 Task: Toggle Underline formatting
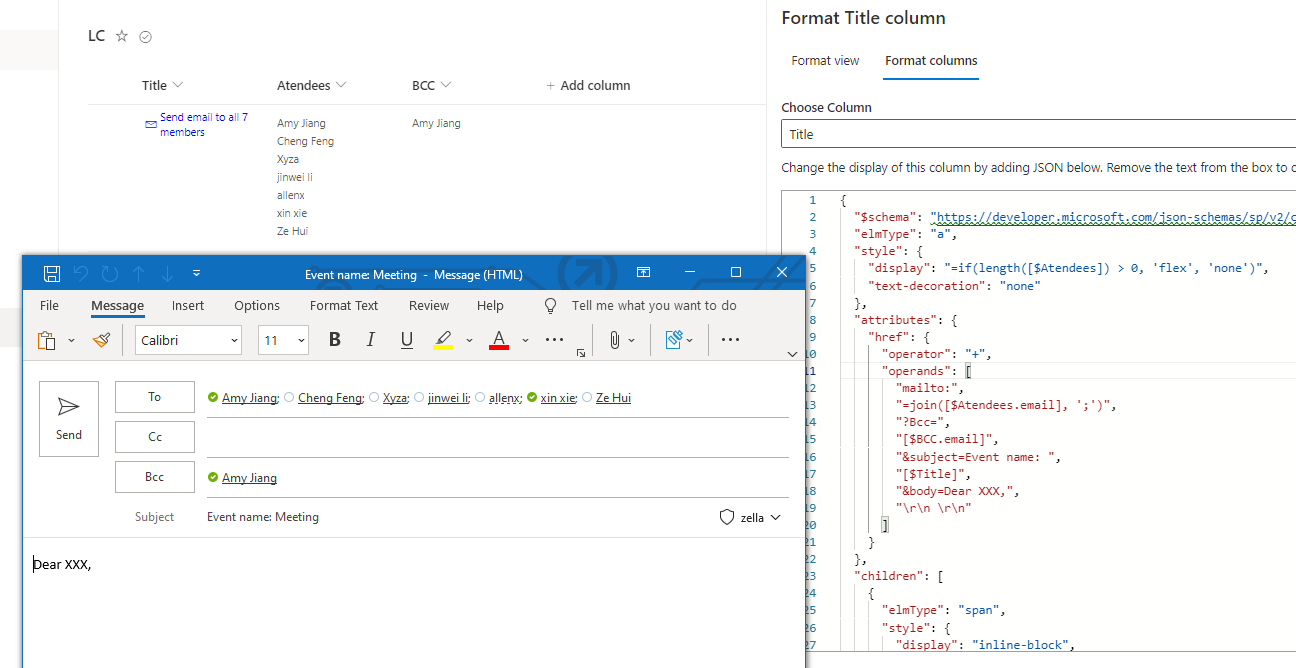point(406,340)
